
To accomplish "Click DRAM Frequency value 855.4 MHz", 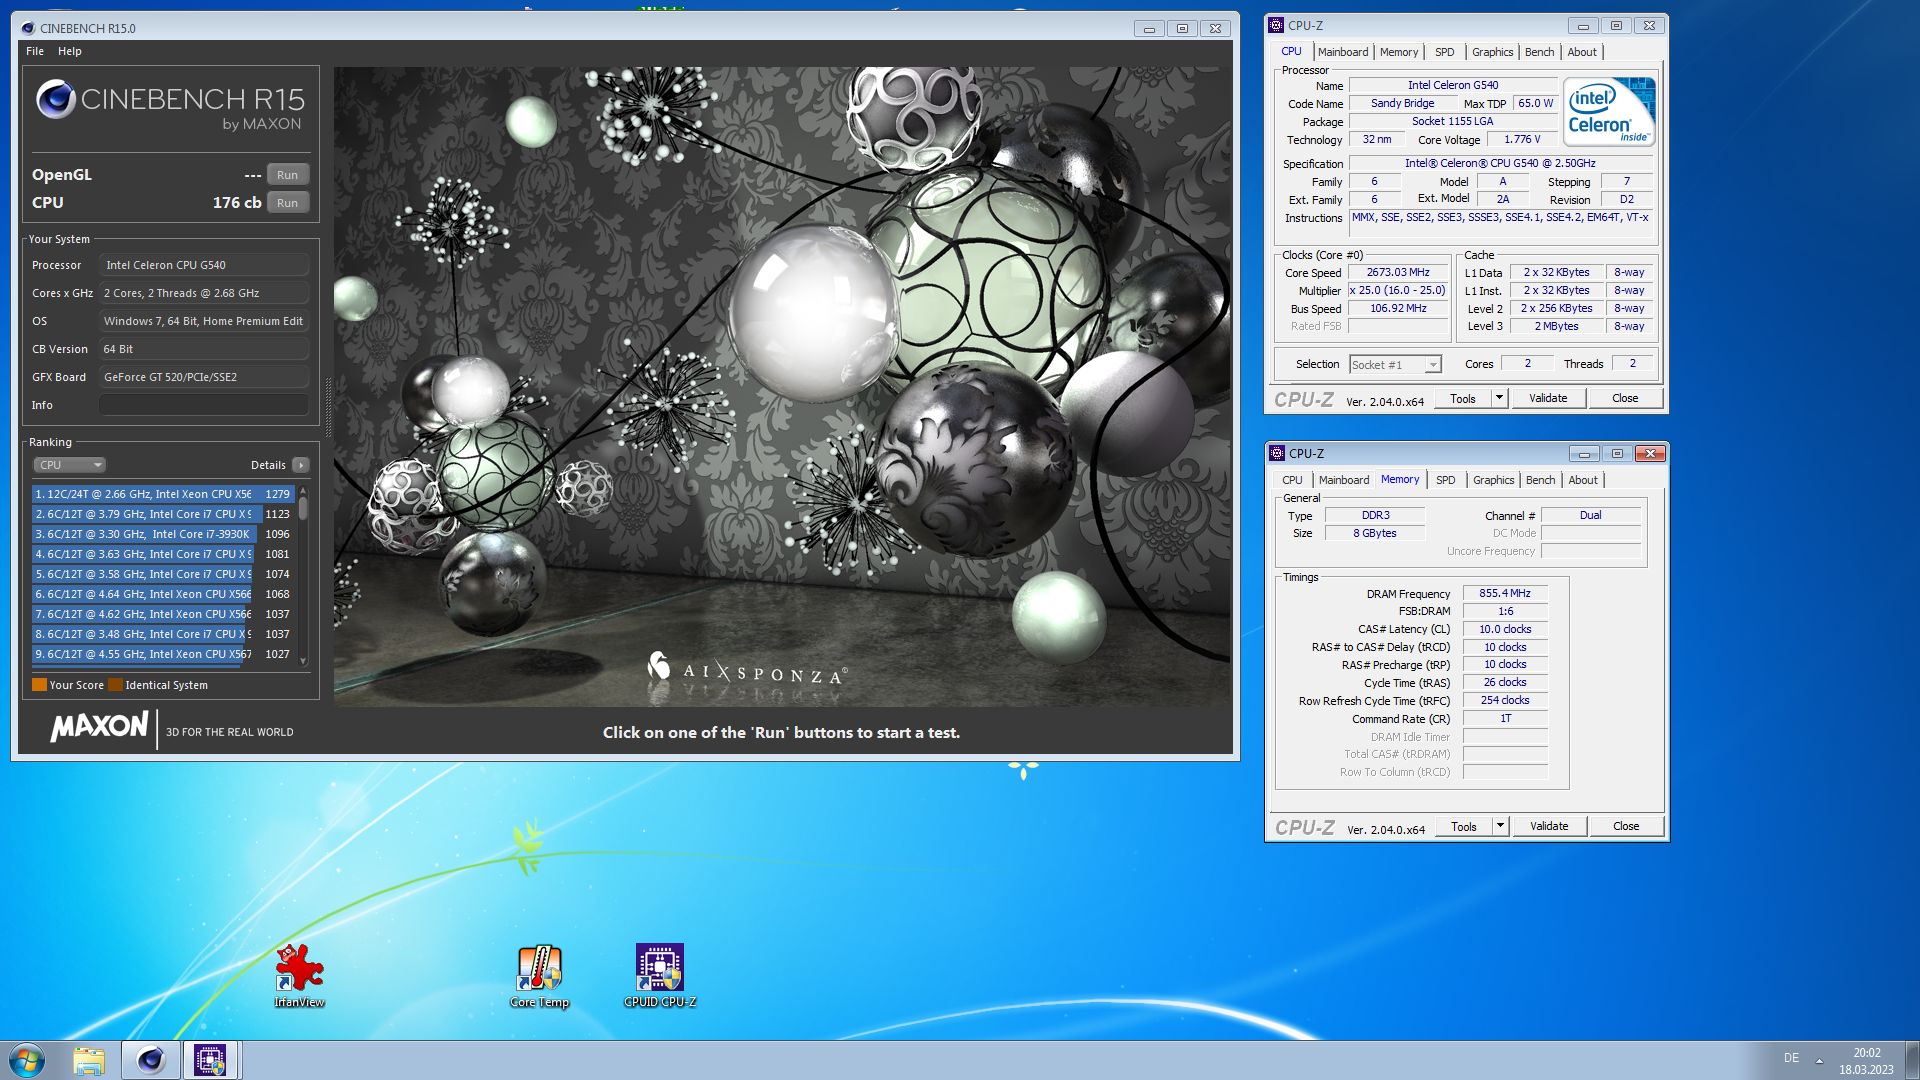I will 1505,593.
